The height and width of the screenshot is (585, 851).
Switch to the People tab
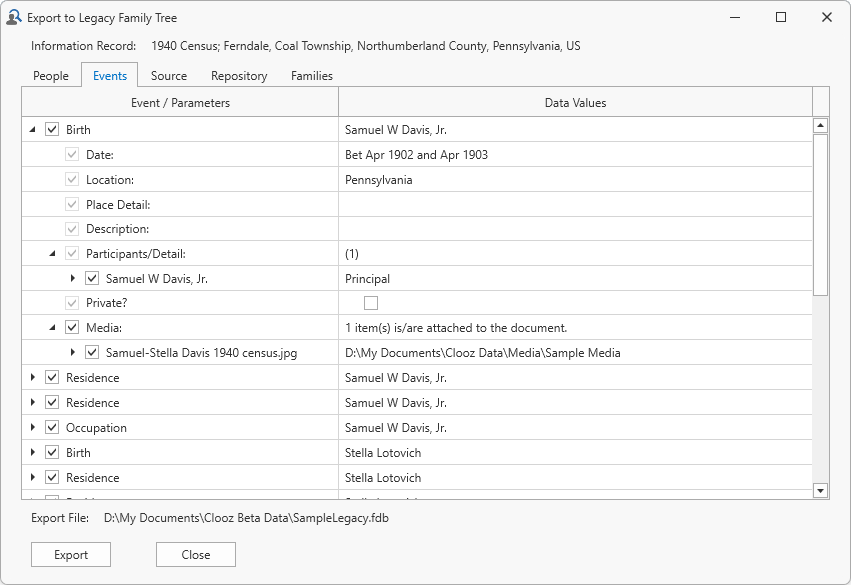51,76
